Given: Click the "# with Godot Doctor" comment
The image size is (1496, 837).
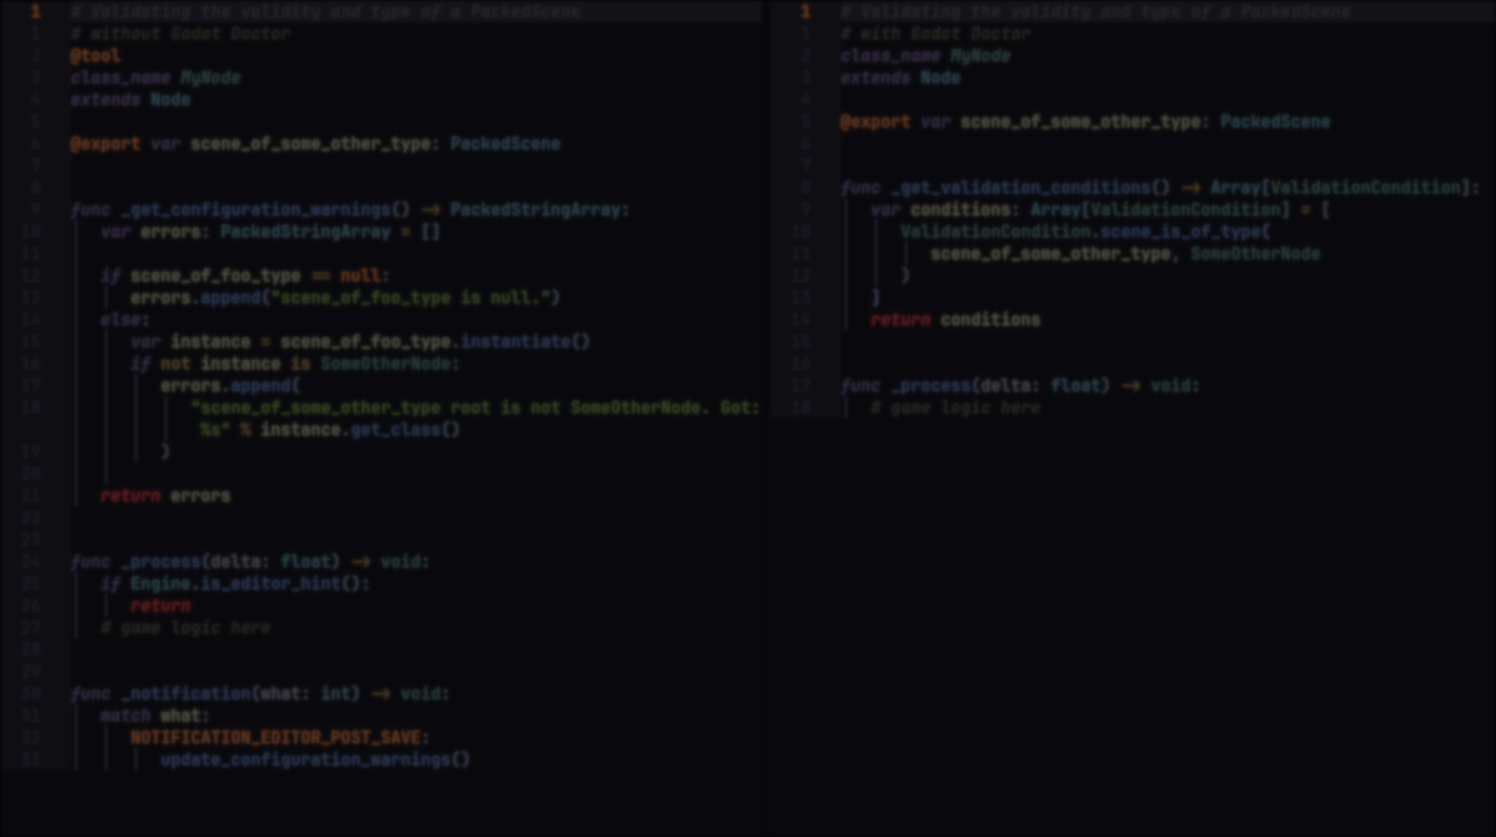Looking at the screenshot, I should tap(935, 34).
